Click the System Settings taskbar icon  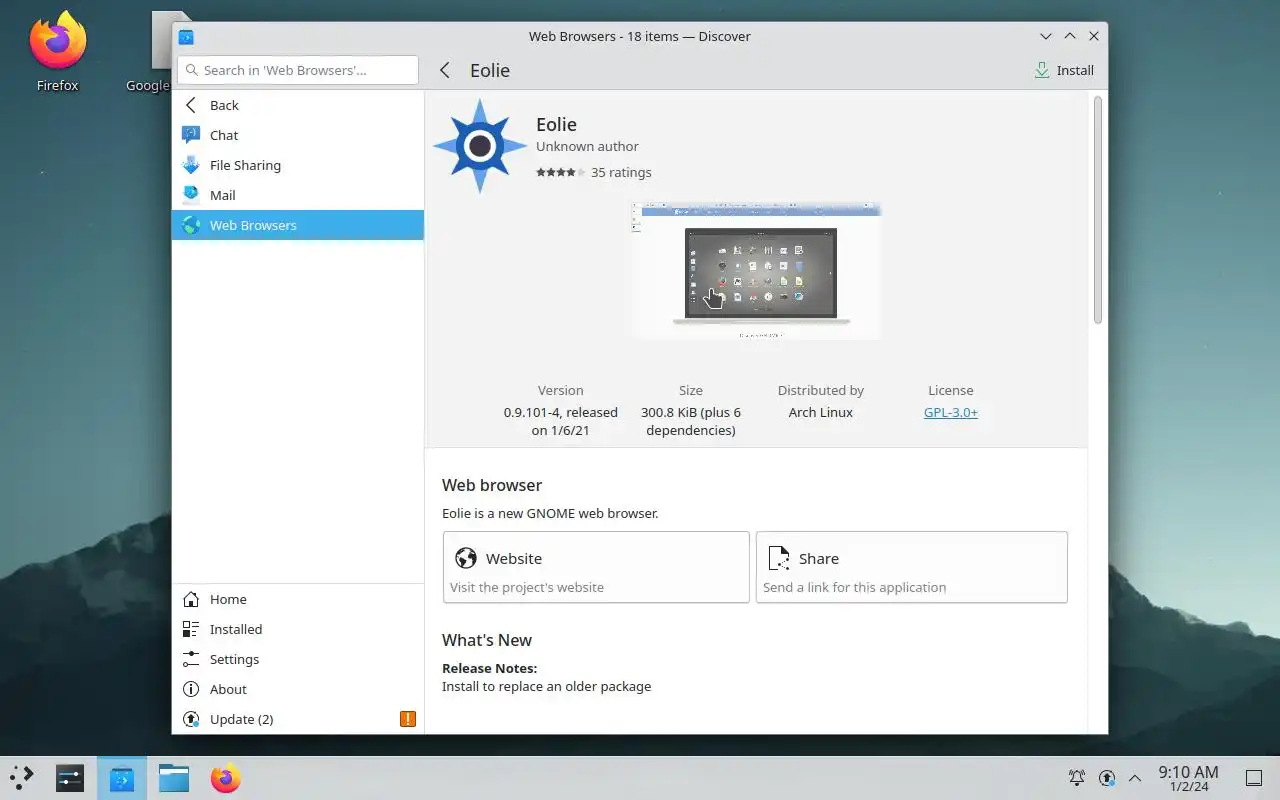pyautogui.click(x=70, y=778)
